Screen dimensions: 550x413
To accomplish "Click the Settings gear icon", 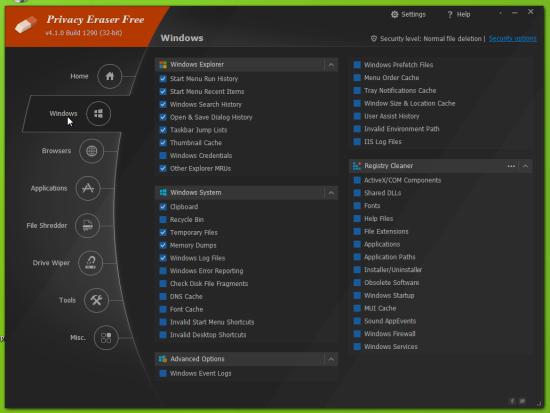I will pos(395,14).
